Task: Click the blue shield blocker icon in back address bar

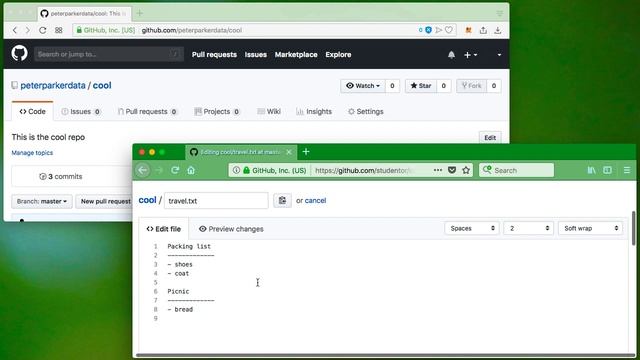Action: pyautogui.click(x=428, y=30)
